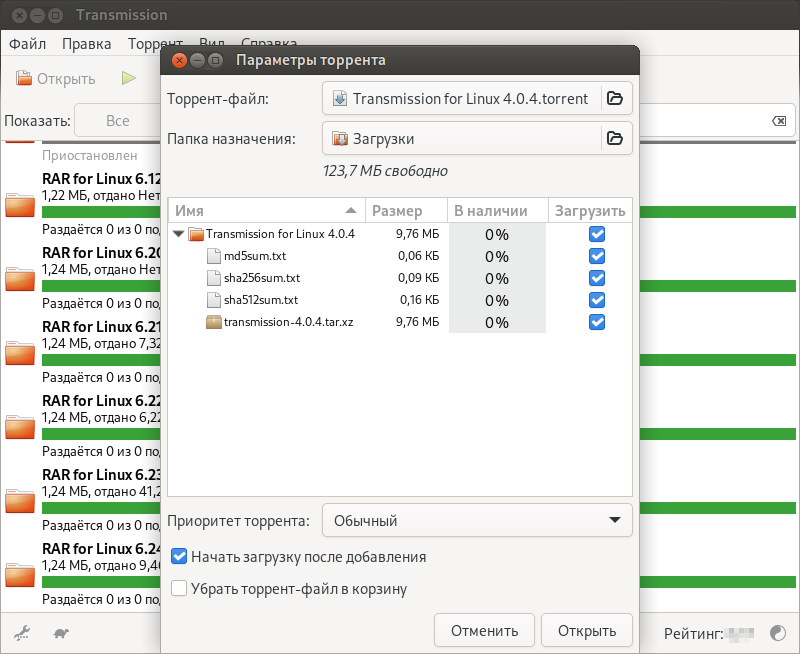
Task: Click 0,09 КБ size of sha256sum.txt
Action: tap(418, 278)
